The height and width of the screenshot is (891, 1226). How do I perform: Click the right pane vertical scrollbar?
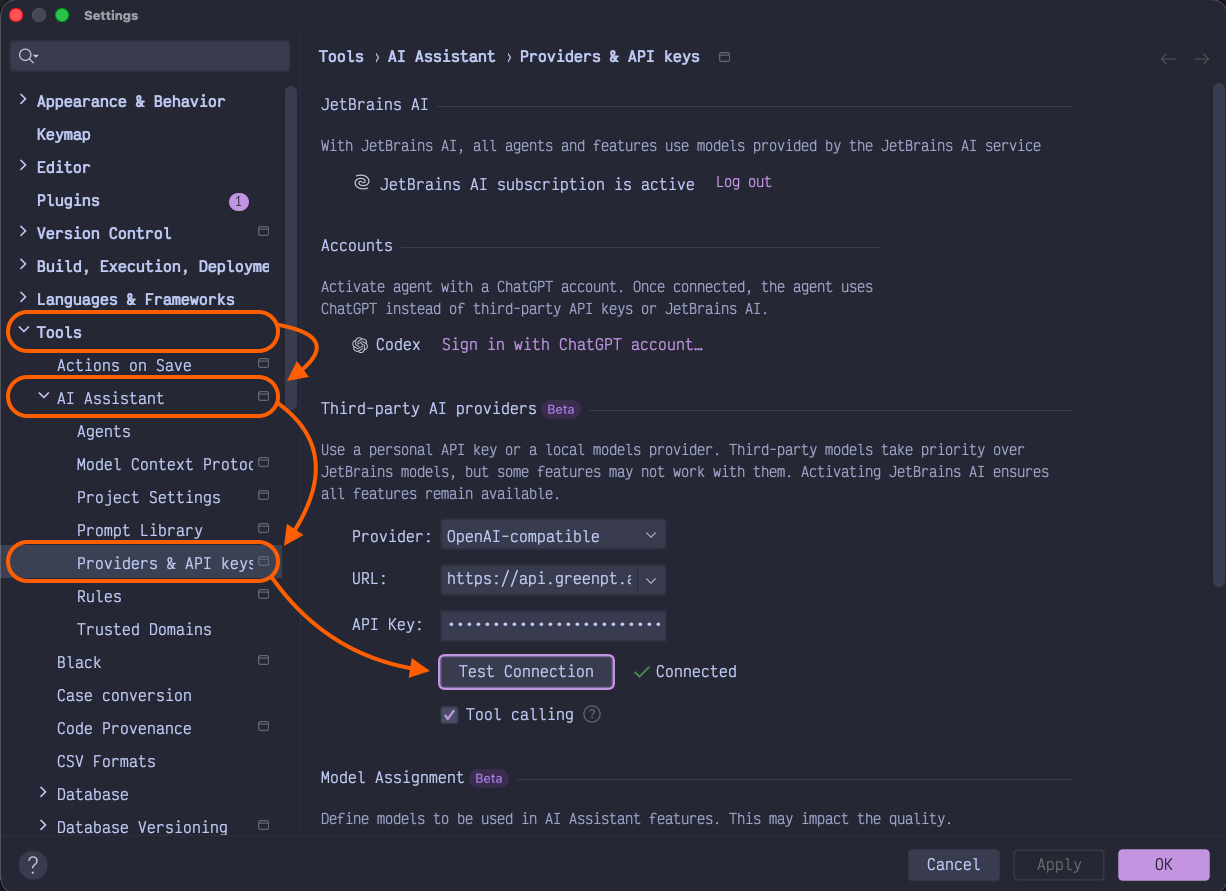pos(1218,335)
